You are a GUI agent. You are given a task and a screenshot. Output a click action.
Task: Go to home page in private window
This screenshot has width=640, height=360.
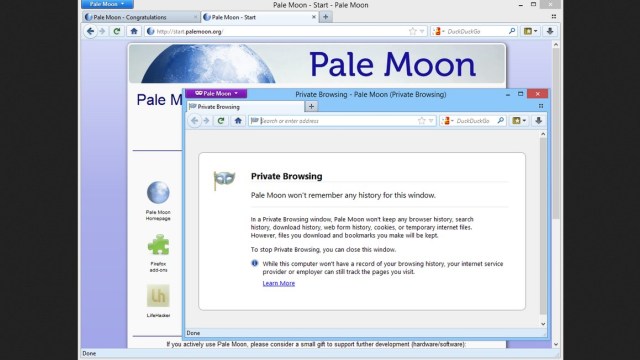238,121
